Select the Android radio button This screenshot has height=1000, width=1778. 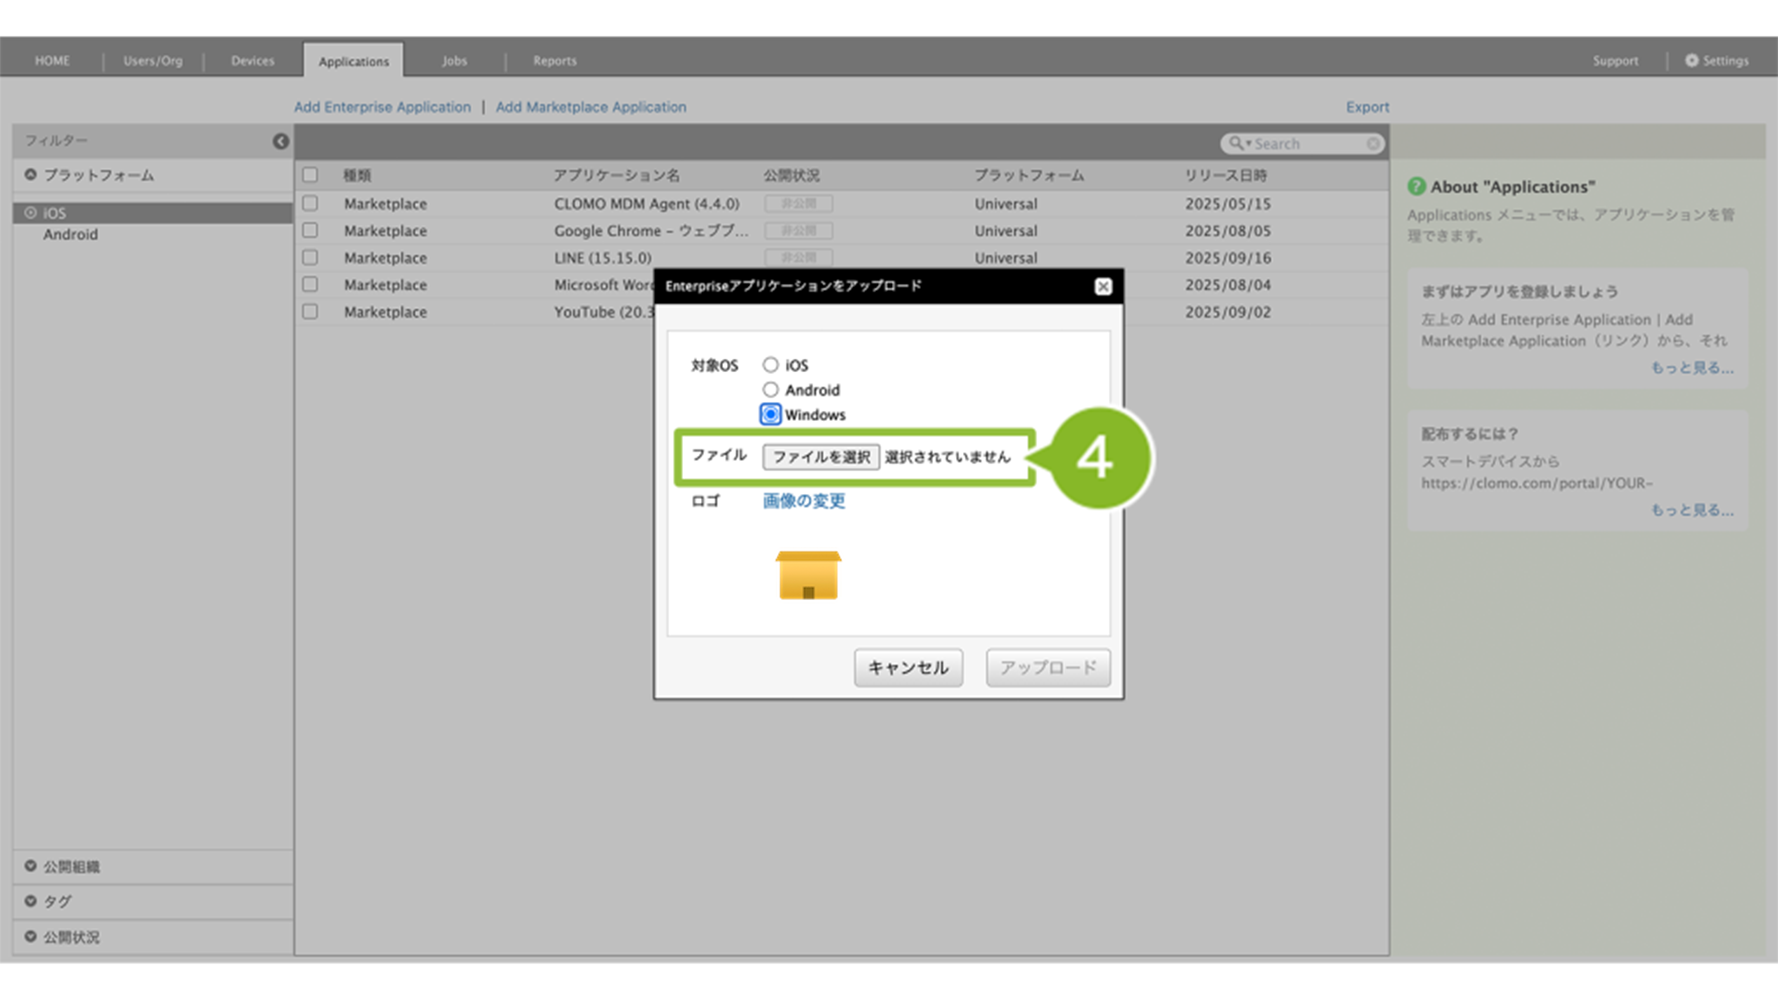[x=770, y=390]
